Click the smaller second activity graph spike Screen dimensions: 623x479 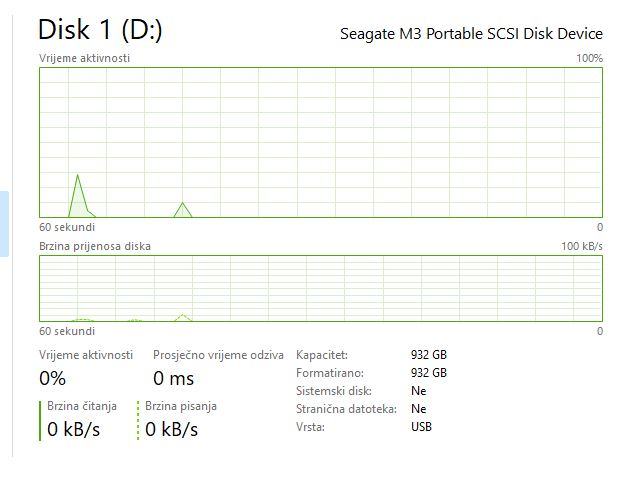click(x=182, y=207)
